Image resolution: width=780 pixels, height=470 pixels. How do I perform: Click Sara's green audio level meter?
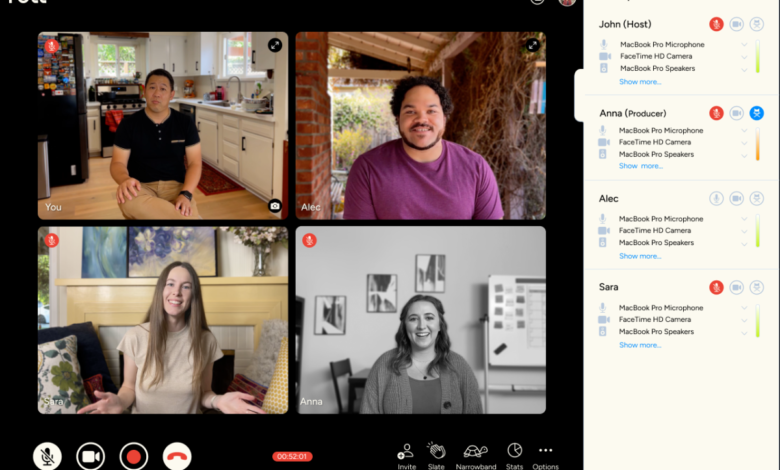(758, 321)
